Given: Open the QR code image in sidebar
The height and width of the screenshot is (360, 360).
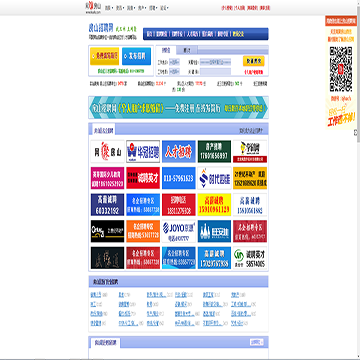Looking at the screenshot, I should click(x=341, y=69).
